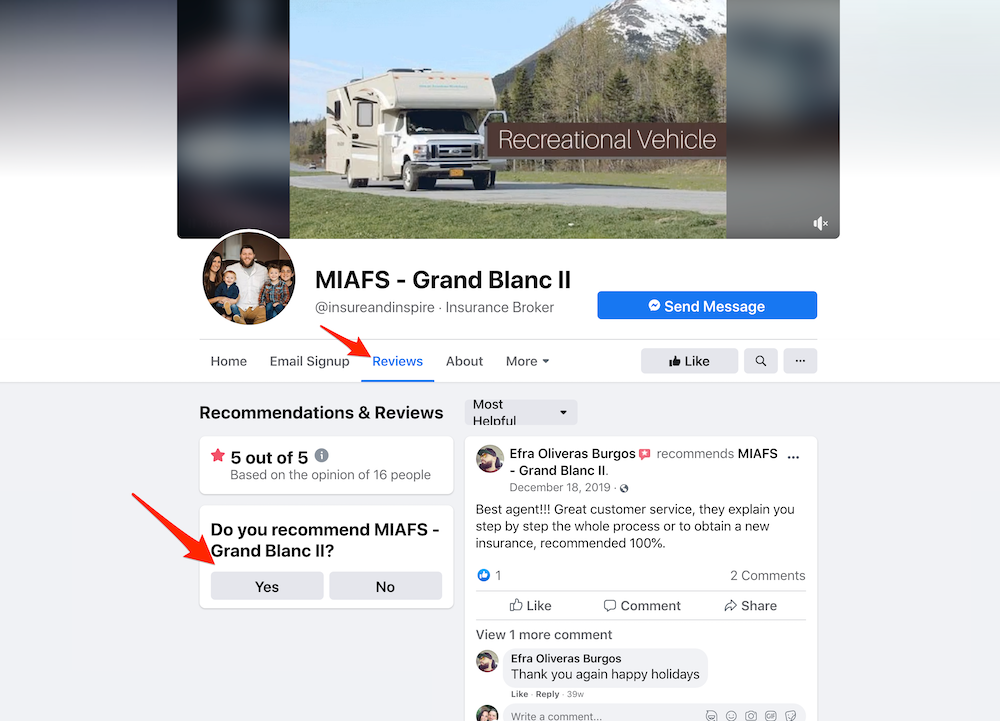1000x721 pixels.
Task: Click the search magnifier icon on page
Action: (x=760, y=361)
